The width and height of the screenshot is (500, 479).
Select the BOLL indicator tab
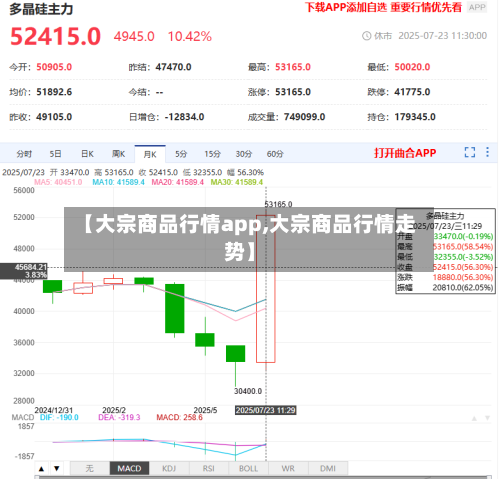248,468
